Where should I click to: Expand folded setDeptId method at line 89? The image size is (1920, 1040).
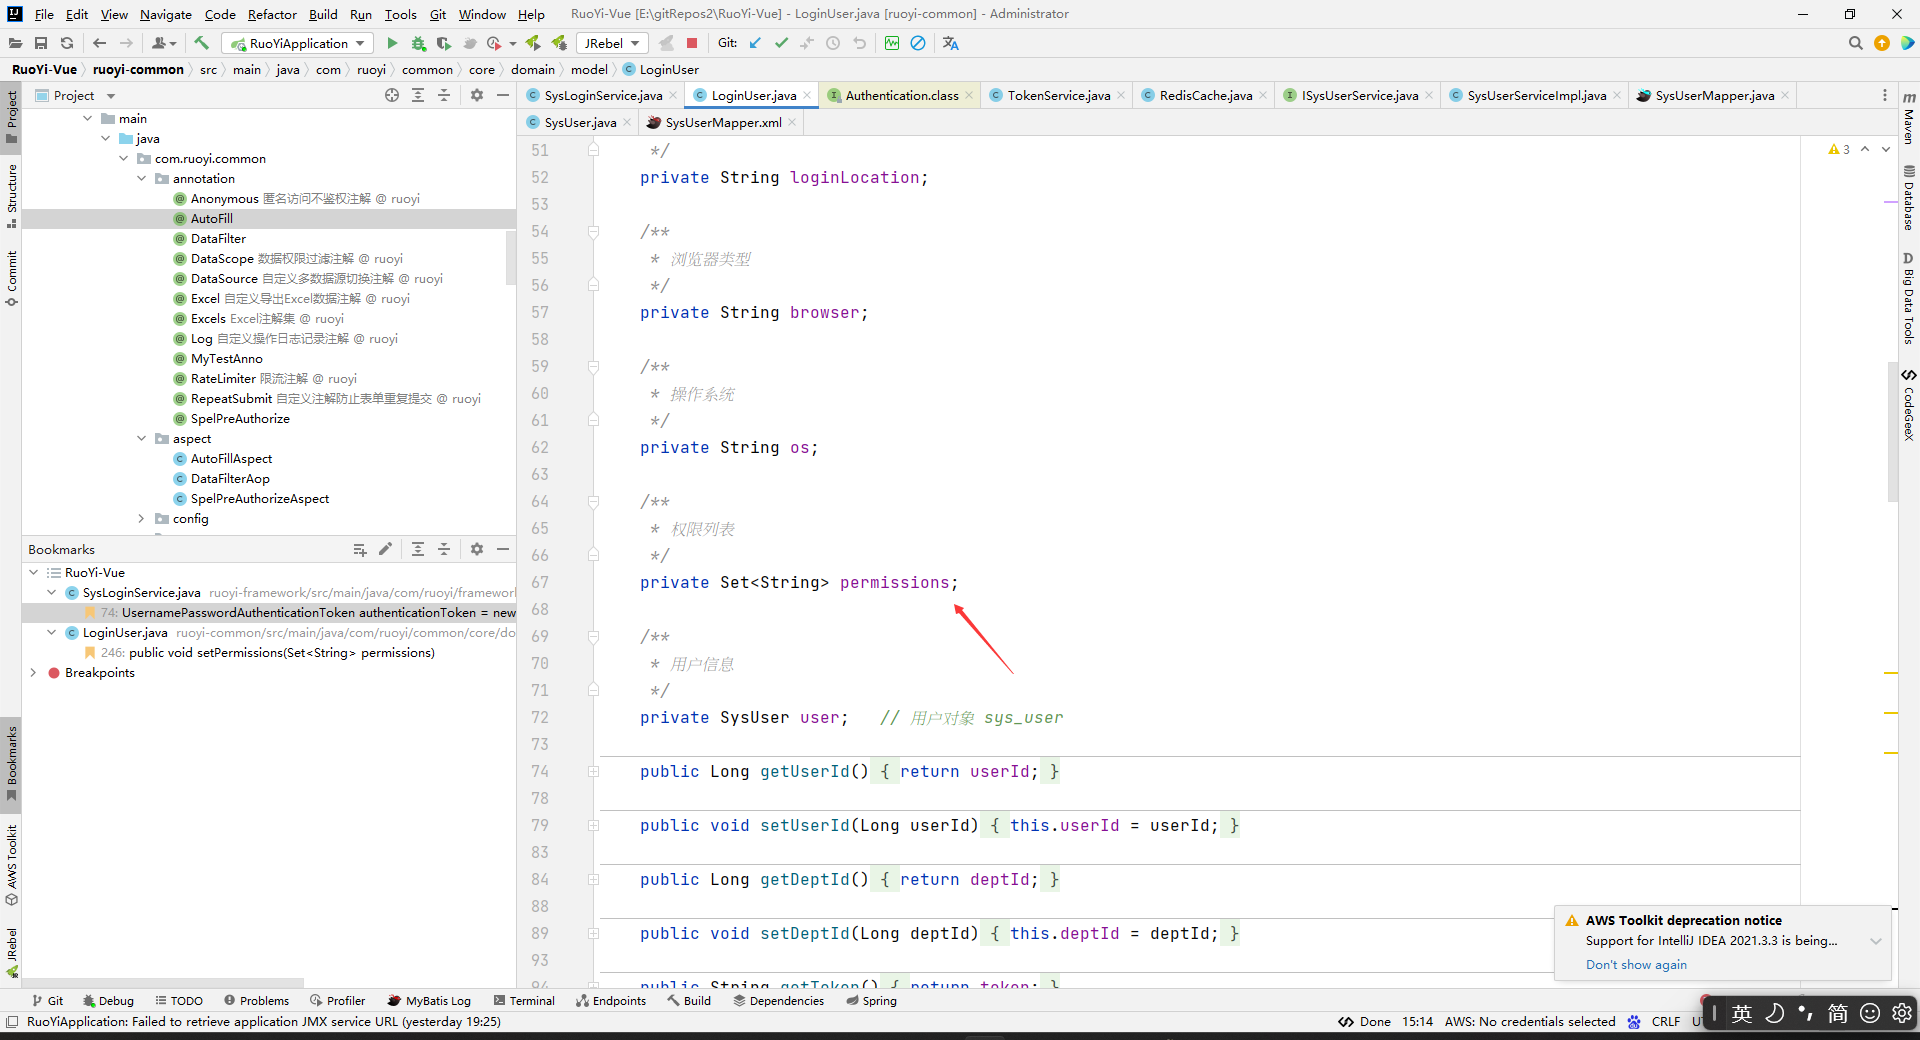pos(593,934)
